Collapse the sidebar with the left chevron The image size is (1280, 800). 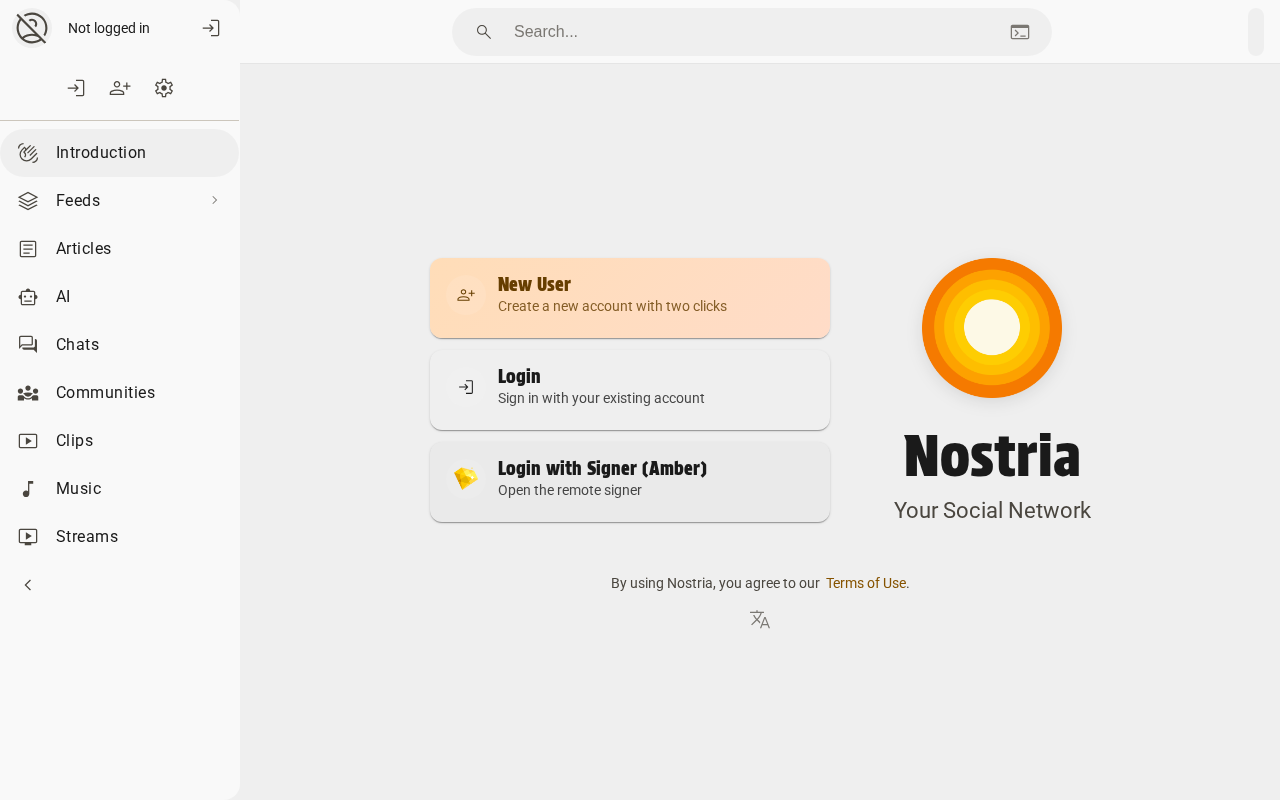click(x=28, y=585)
